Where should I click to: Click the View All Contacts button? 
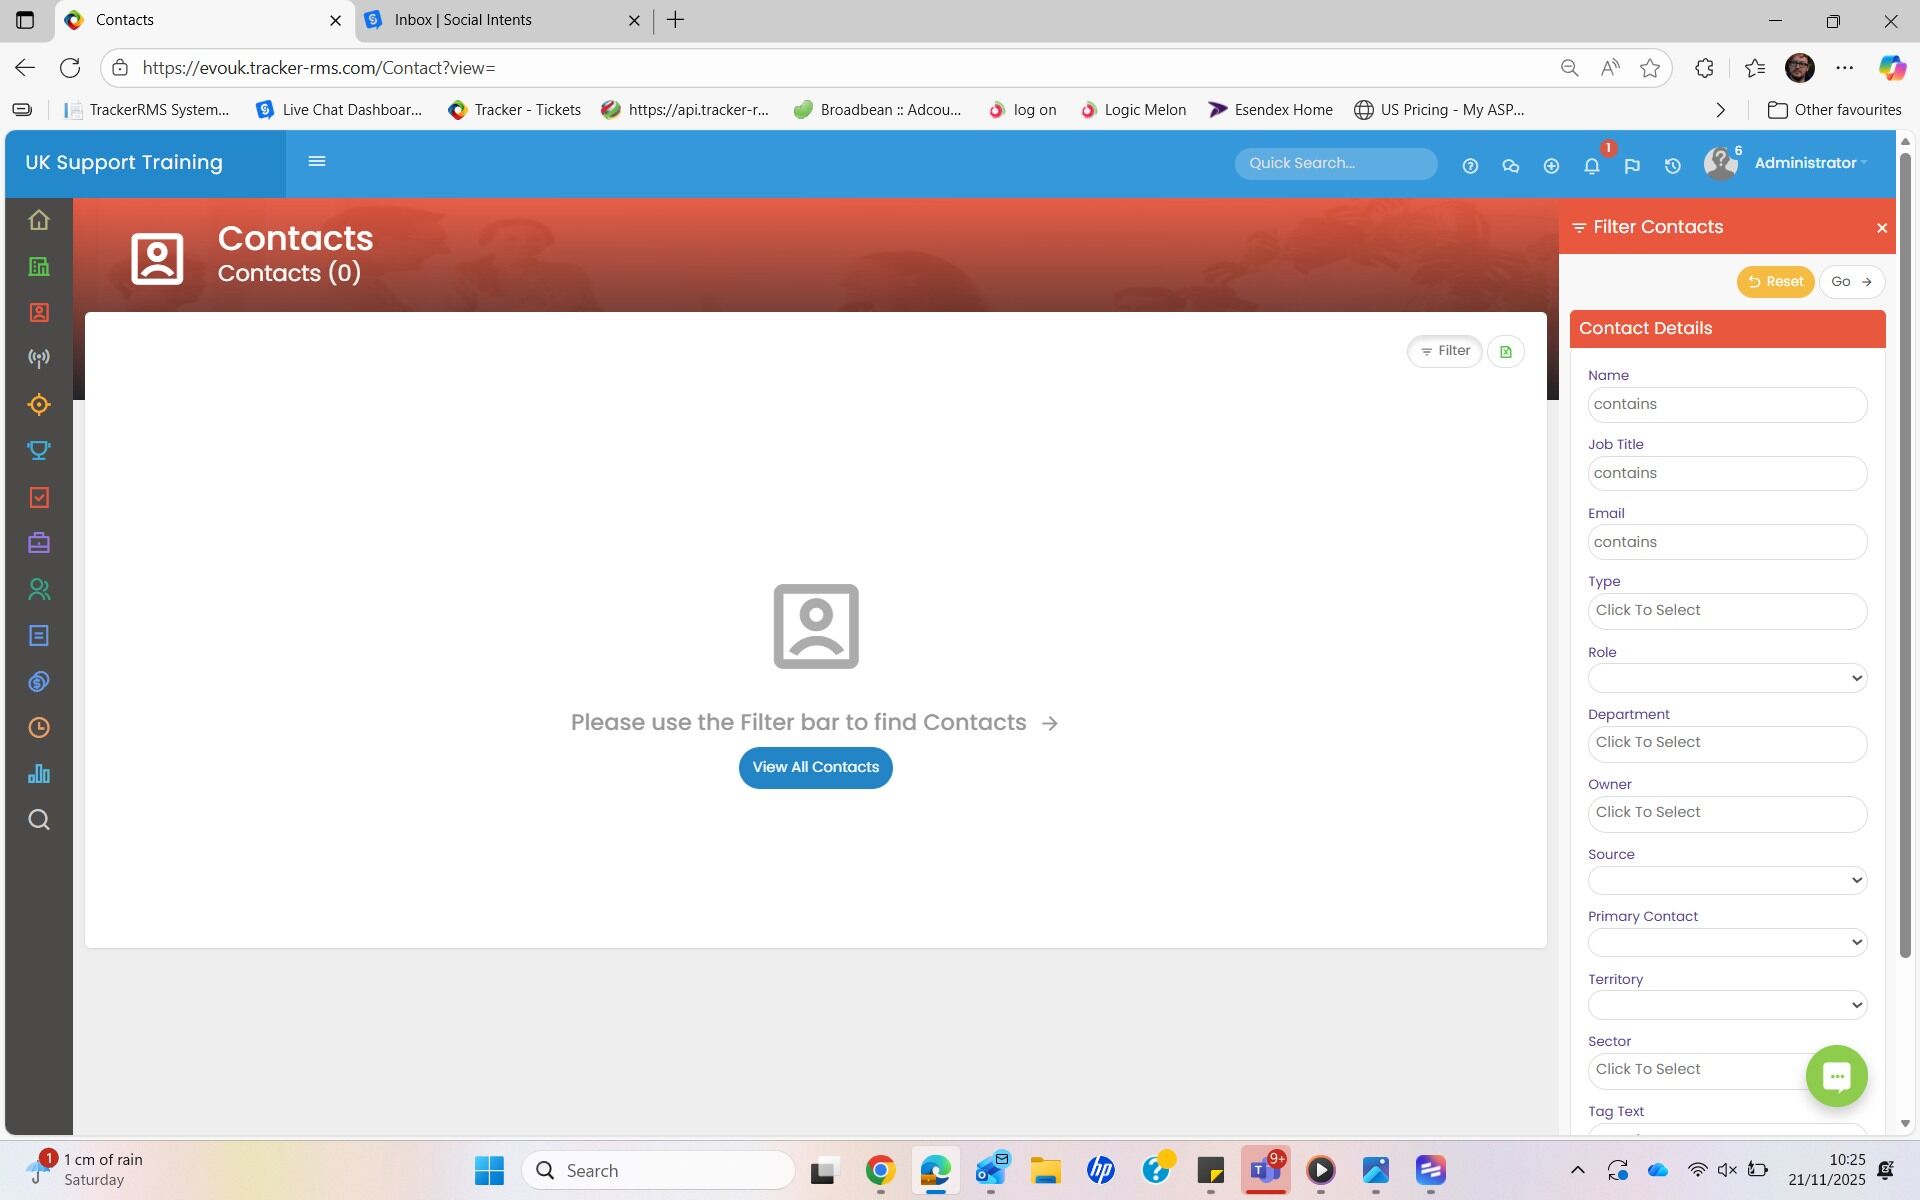[815, 767]
